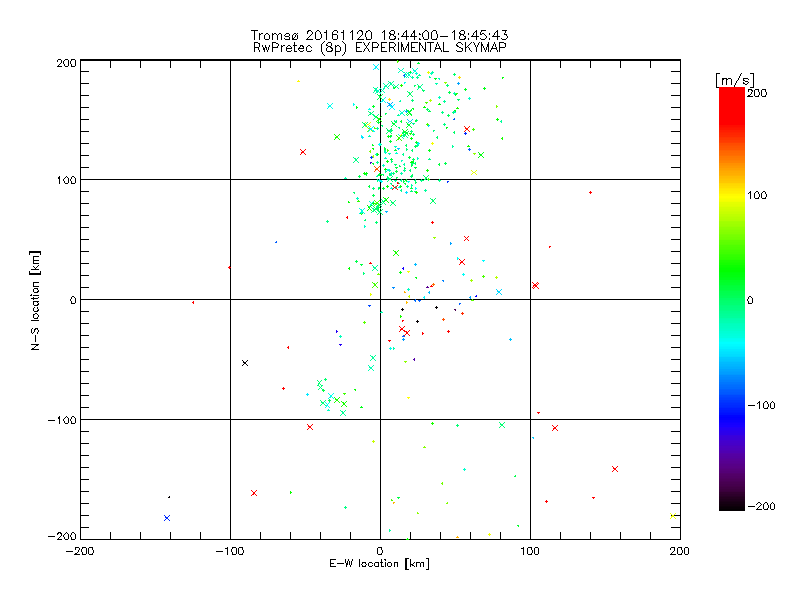800x600 pixels.
Task: Select the red dot near E-W -125 km, N-S 0
Action: (193, 303)
